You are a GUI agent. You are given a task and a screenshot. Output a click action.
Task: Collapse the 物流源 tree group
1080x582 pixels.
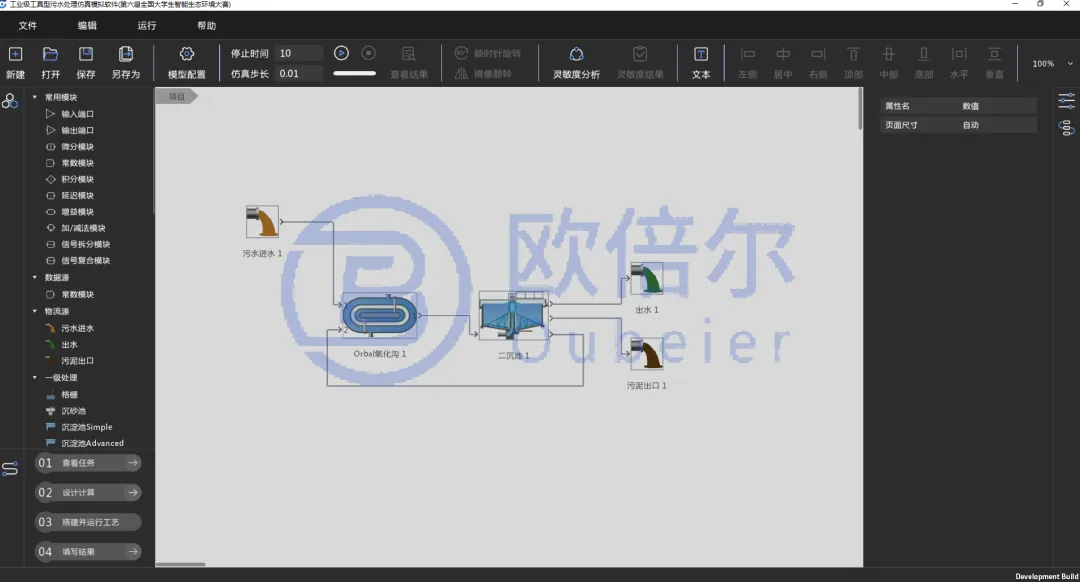[x=34, y=311]
